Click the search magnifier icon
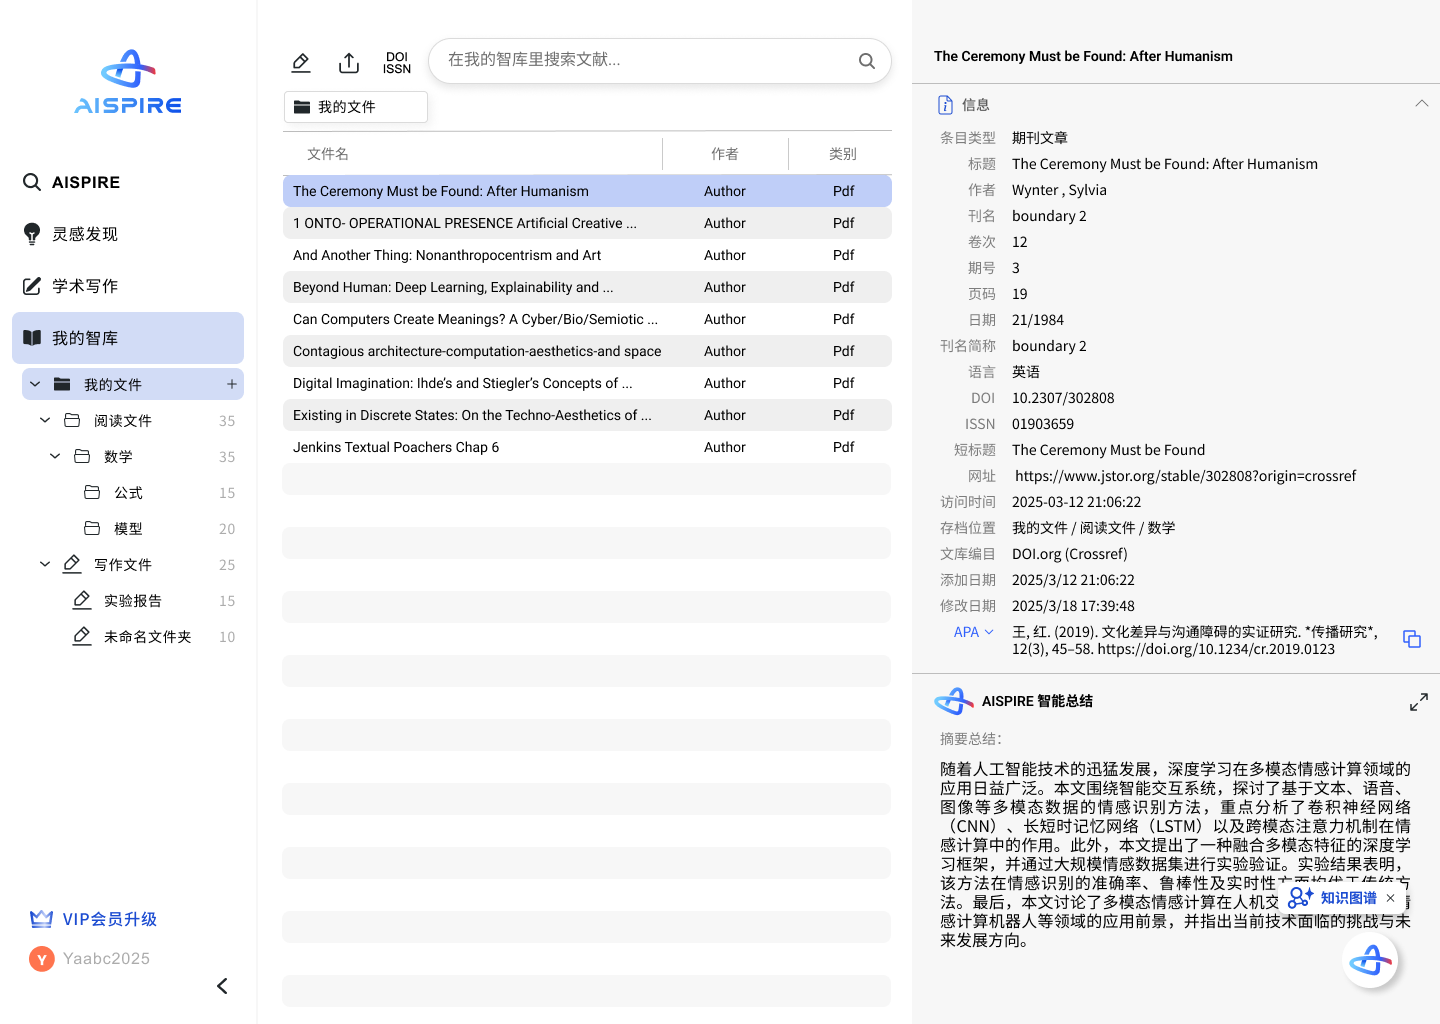 point(866,61)
